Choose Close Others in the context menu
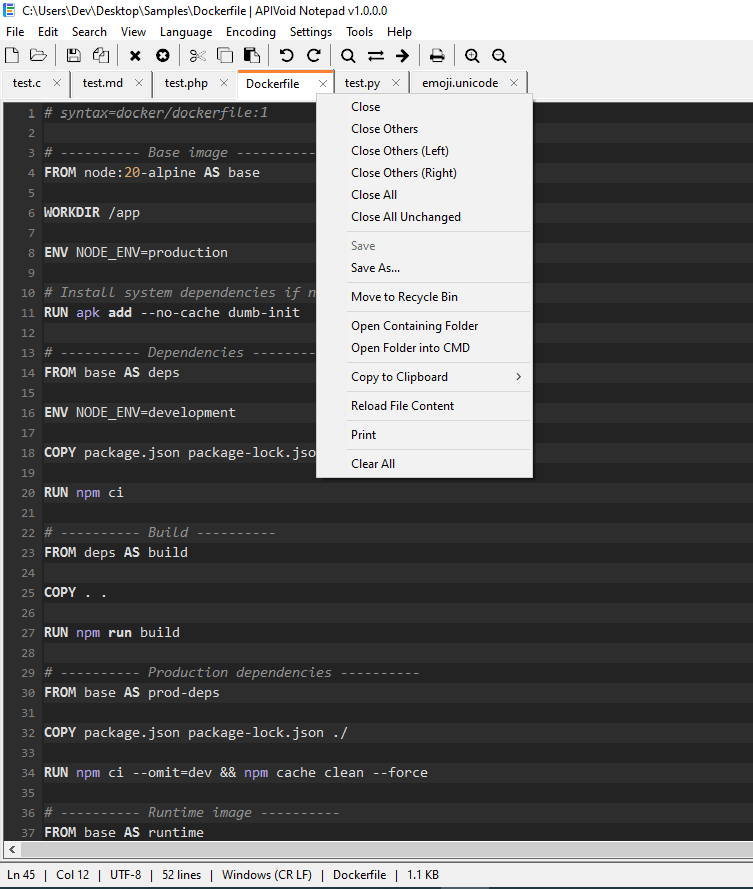The width and height of the screenshot is (753, 889). (x=424, y=129)
